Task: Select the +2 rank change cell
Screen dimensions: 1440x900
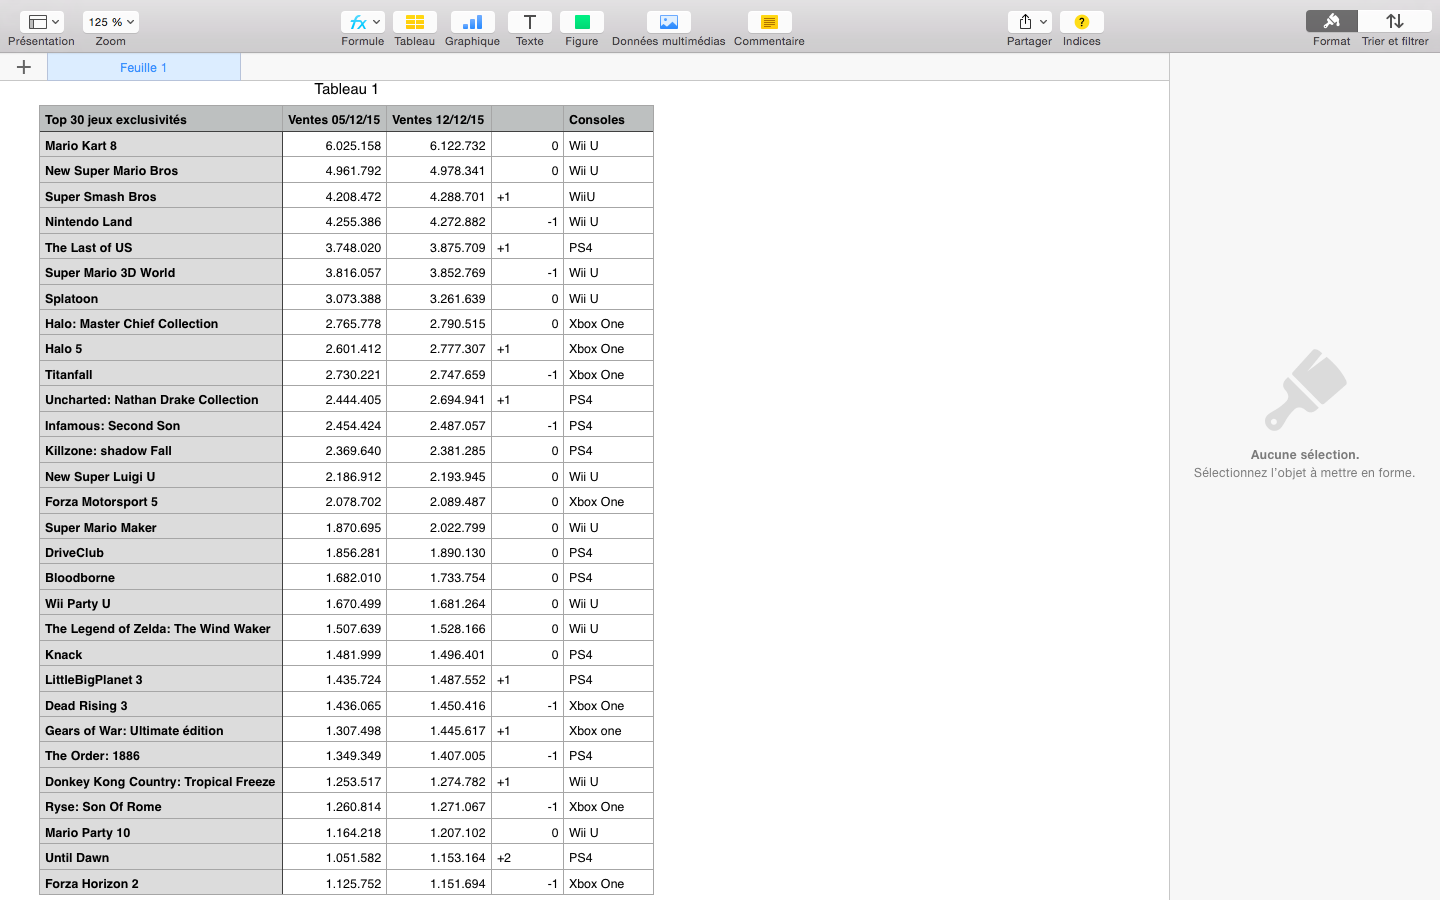Action: tap(527, 857)
